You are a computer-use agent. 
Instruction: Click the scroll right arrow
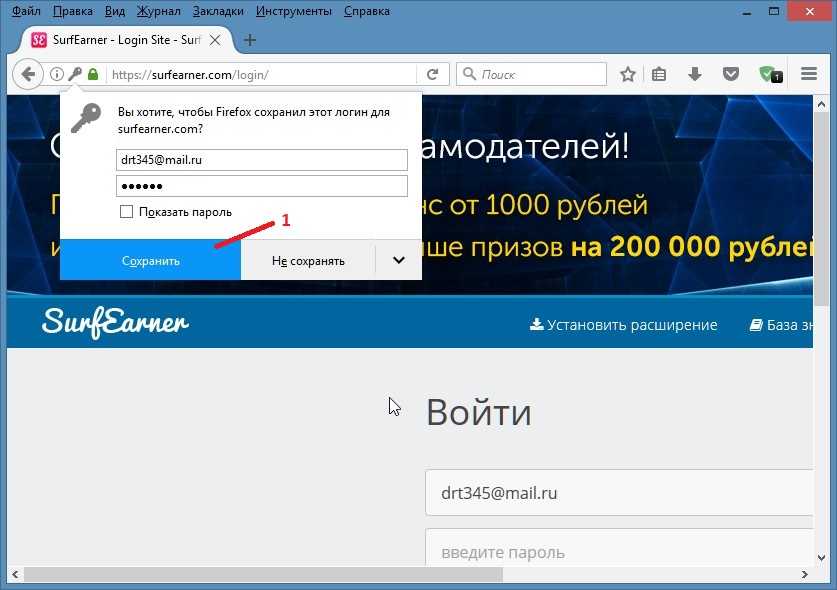pyautogui.click(x=804, y=575)
